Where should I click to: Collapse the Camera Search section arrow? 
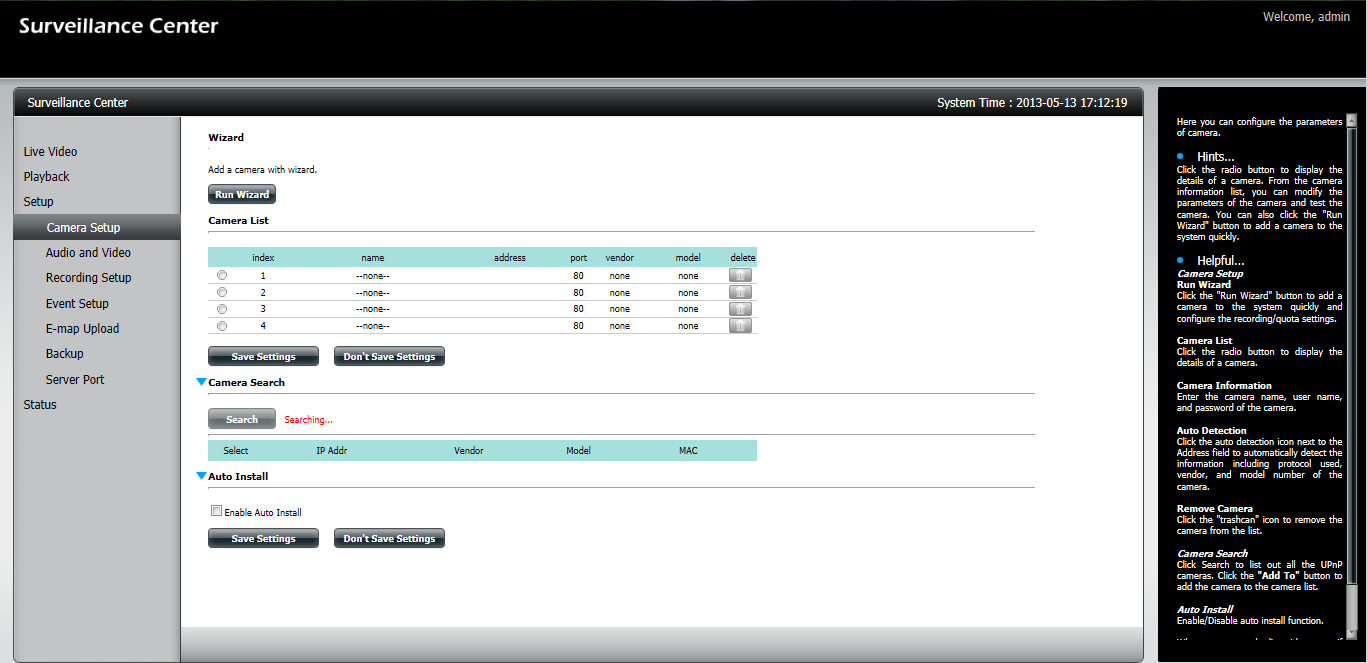201,382
